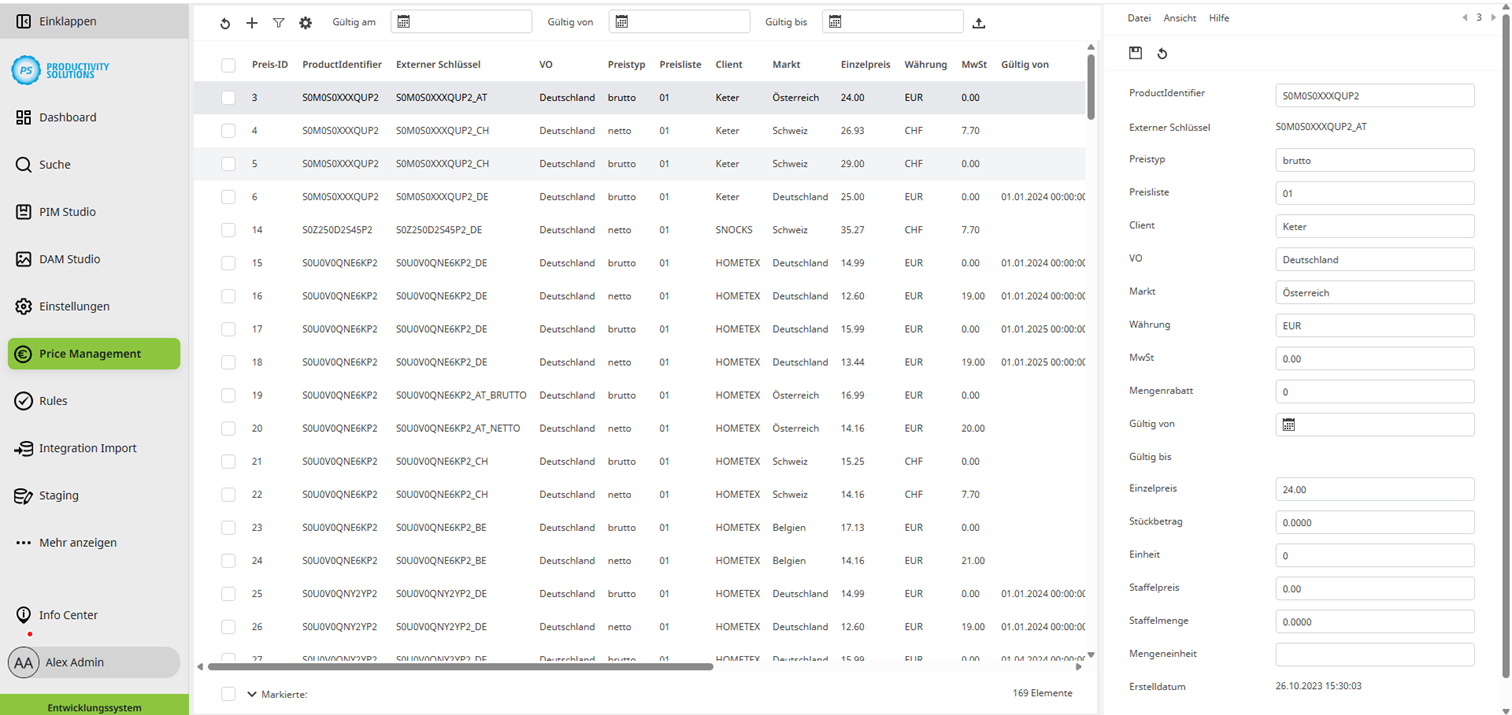Open the table settings gear
The image size is (1512, 715).
[x=305, y=22]
